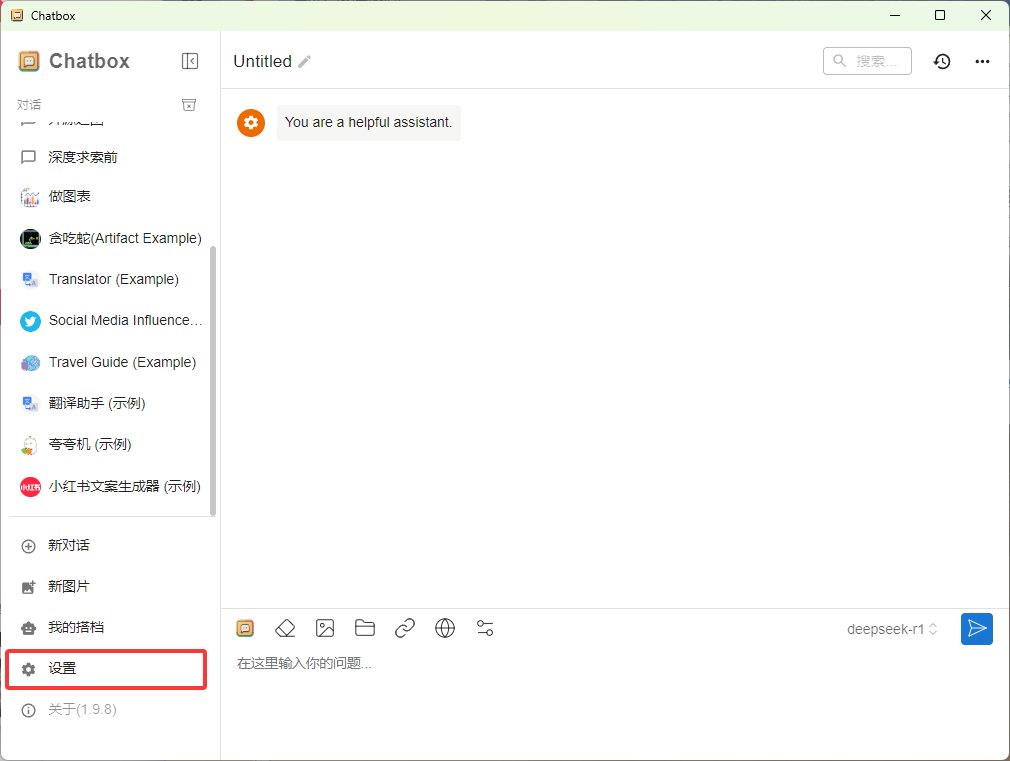1010x761 pixels.
Task: Attach a file with the folder icon
Action: [365, 628]
